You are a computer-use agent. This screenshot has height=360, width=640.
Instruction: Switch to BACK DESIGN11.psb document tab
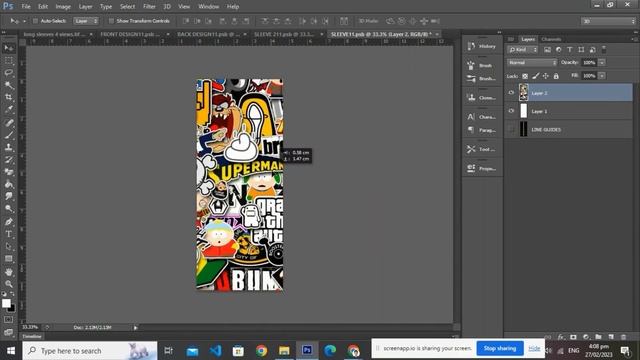click(x=209, y=34)
